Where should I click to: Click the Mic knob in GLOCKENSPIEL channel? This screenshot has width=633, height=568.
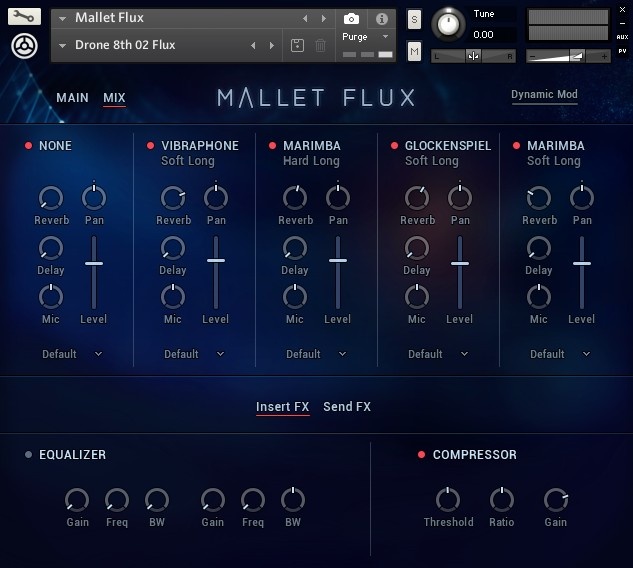[x=417, y=296]
